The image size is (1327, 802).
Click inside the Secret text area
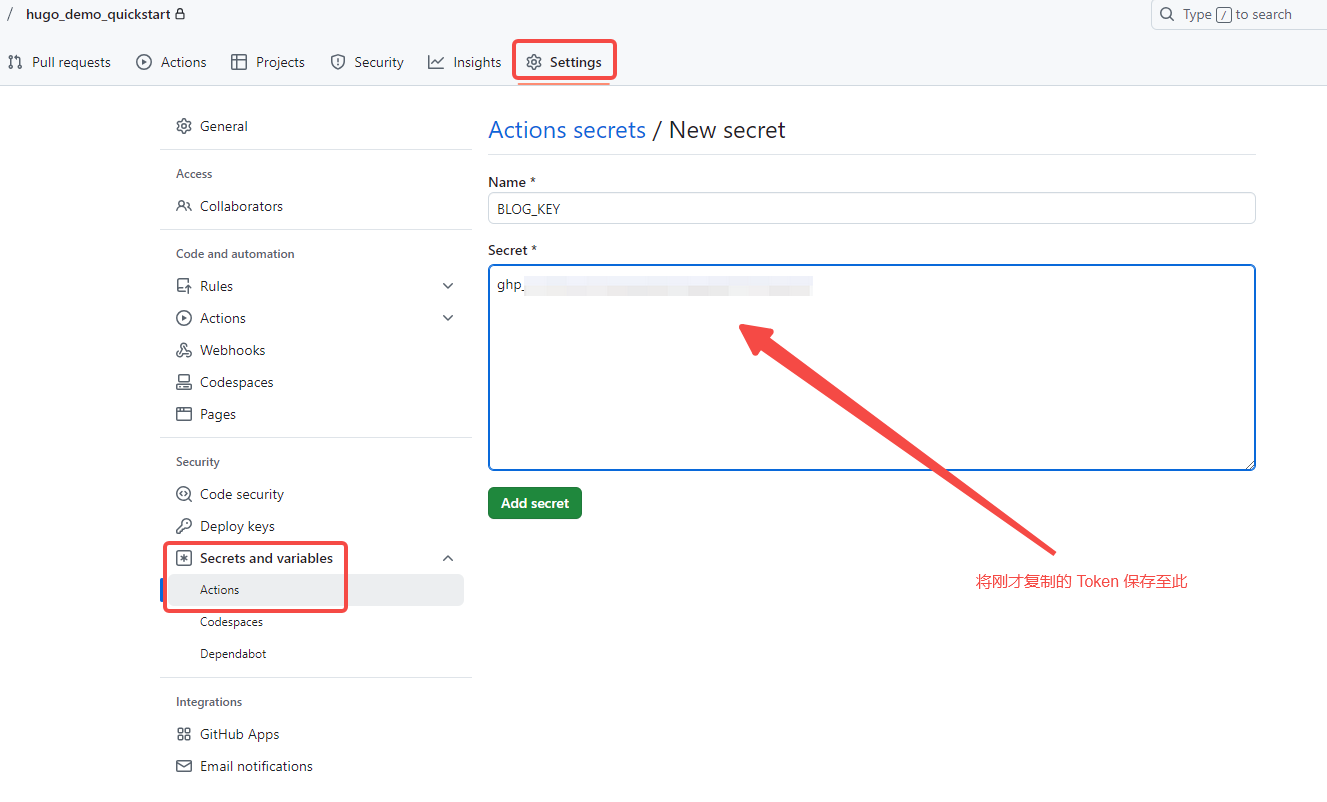(871, 367)
